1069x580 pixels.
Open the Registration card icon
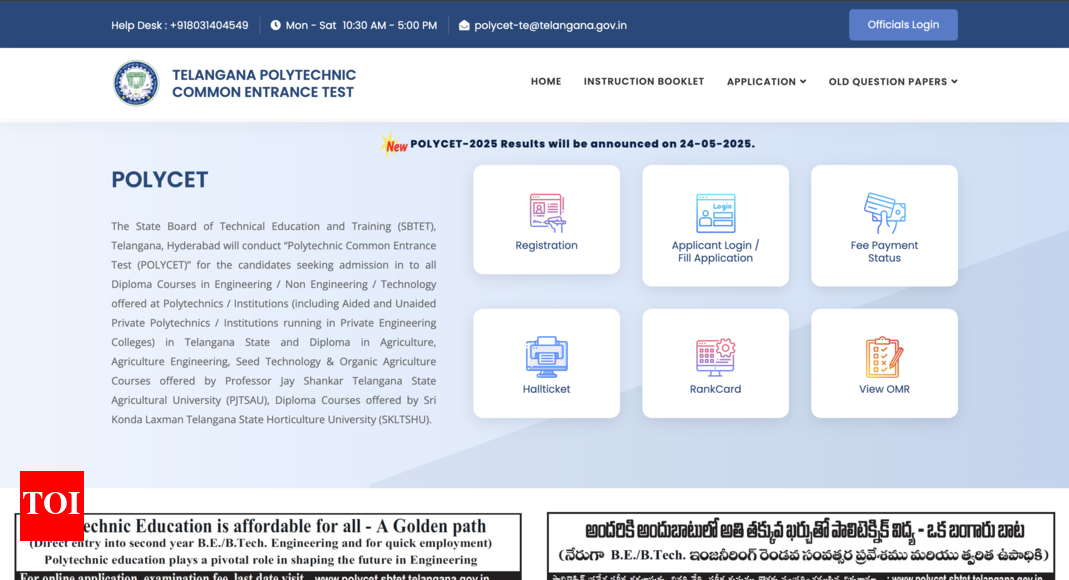(x=547, y=213)
